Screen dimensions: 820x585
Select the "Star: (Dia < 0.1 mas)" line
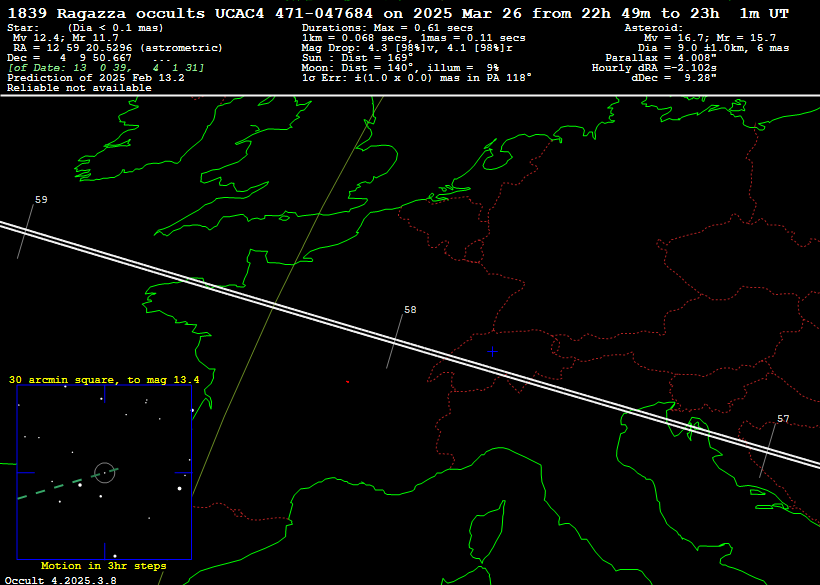click(x=85, y=28)
